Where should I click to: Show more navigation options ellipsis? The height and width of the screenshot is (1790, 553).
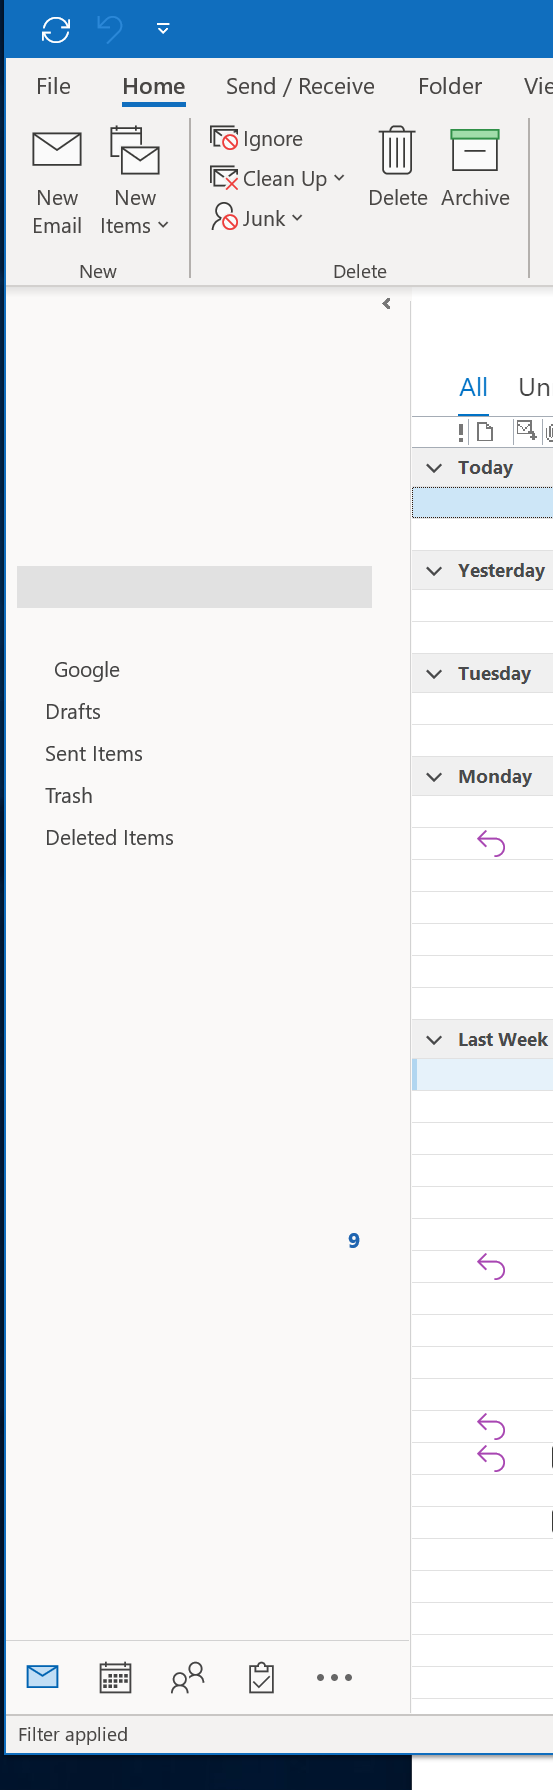coord(334,1677)
